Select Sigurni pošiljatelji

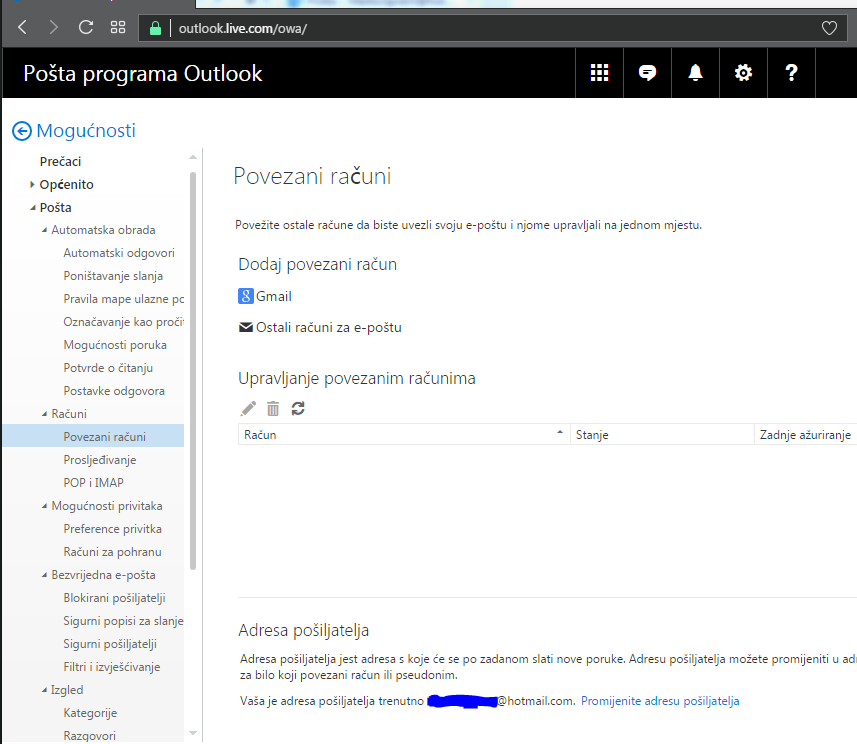(110, 644)
